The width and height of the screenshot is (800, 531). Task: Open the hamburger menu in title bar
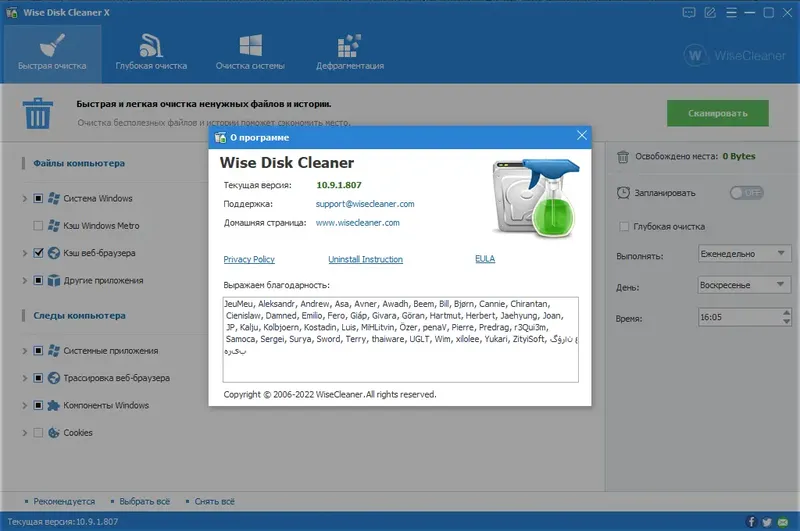[731, 13]
